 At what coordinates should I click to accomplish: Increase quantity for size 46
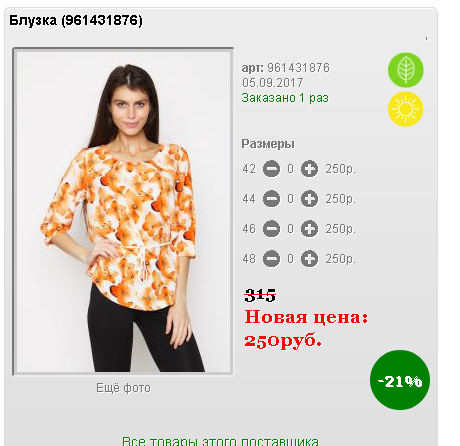point(309,229)
